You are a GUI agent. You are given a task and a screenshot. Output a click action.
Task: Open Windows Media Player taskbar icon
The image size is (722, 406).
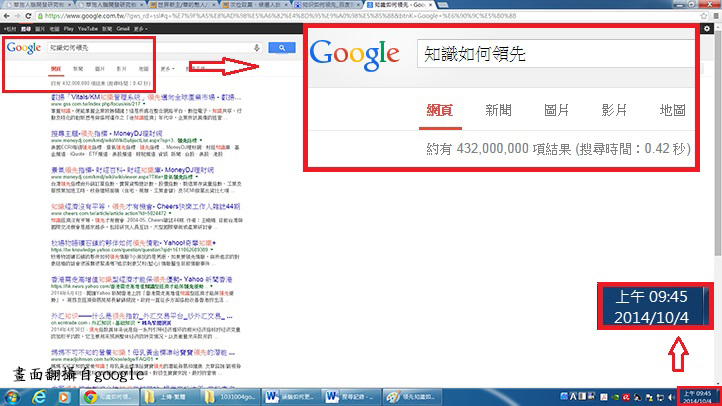click(64, 397)
